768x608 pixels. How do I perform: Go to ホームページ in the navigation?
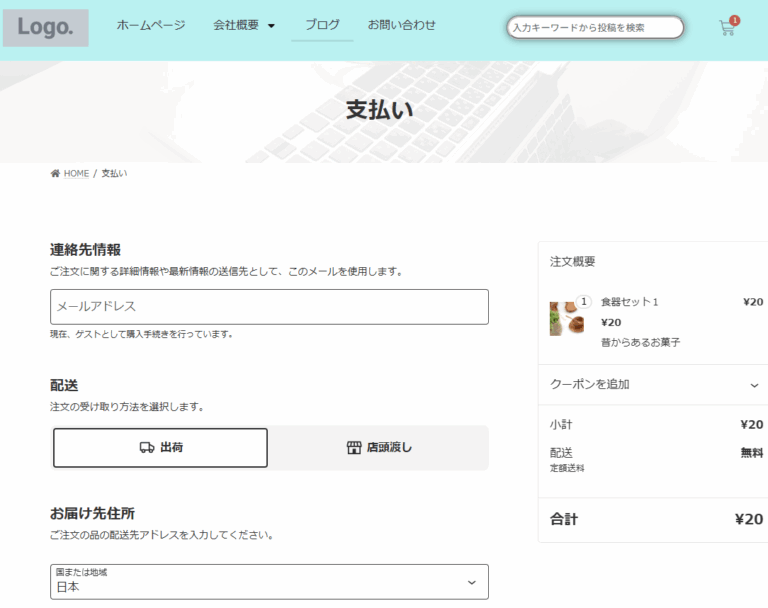pos(151,25)
